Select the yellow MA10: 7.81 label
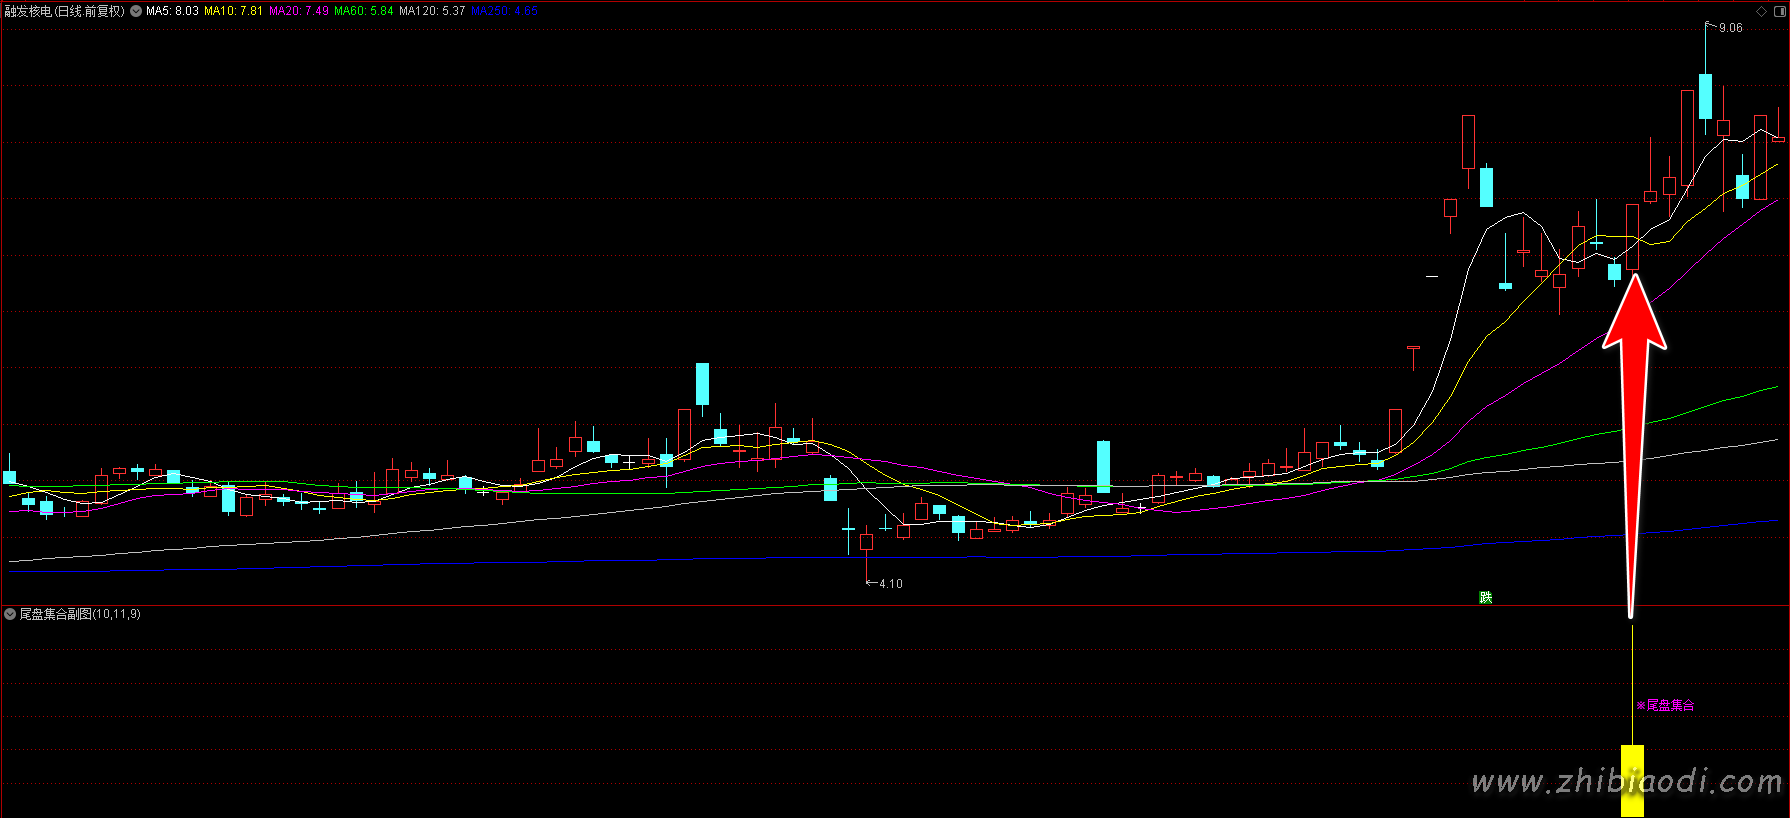Image resolution: width=1790 pixels, height=818 pixels. tap(233, 11)
